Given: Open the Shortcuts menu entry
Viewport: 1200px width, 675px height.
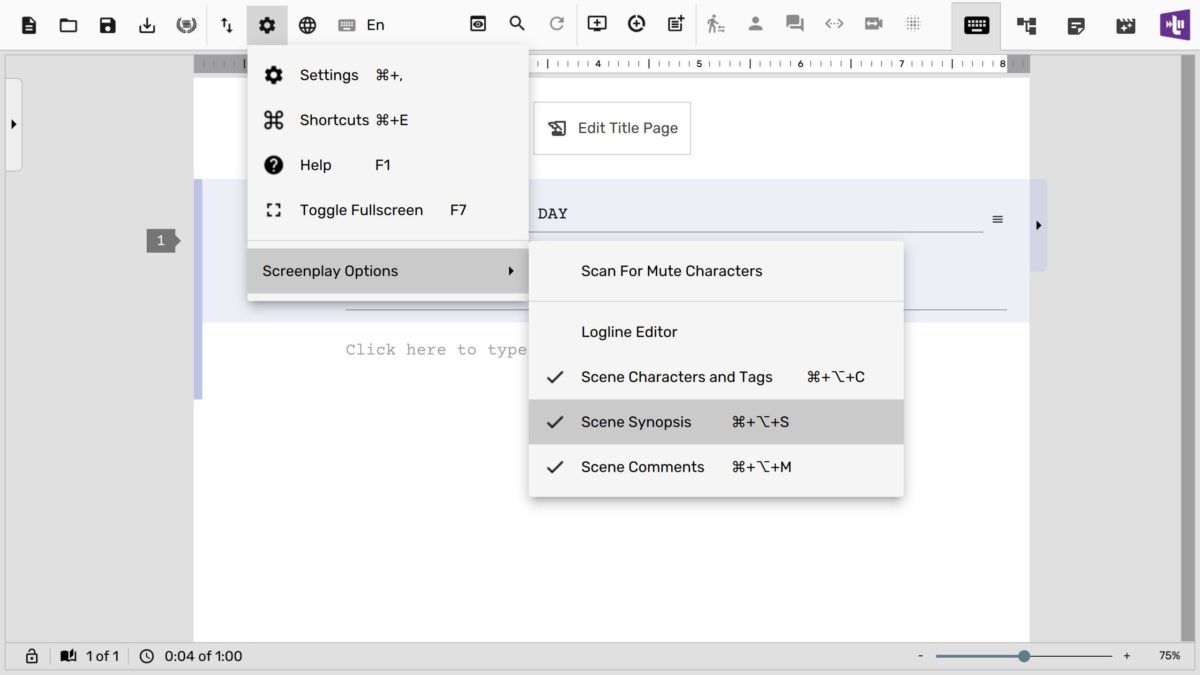Looking at the screenshot, I should (333, 120).
